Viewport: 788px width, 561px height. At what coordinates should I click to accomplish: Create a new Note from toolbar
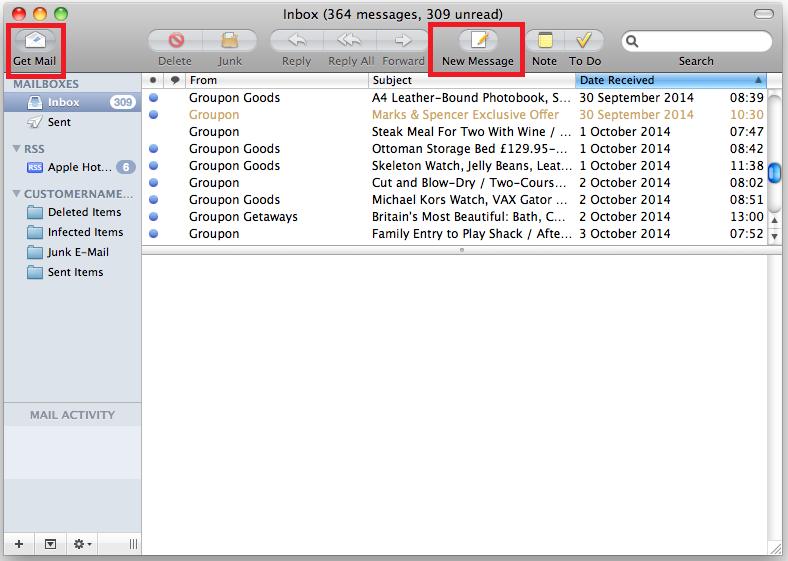(544, 41)
